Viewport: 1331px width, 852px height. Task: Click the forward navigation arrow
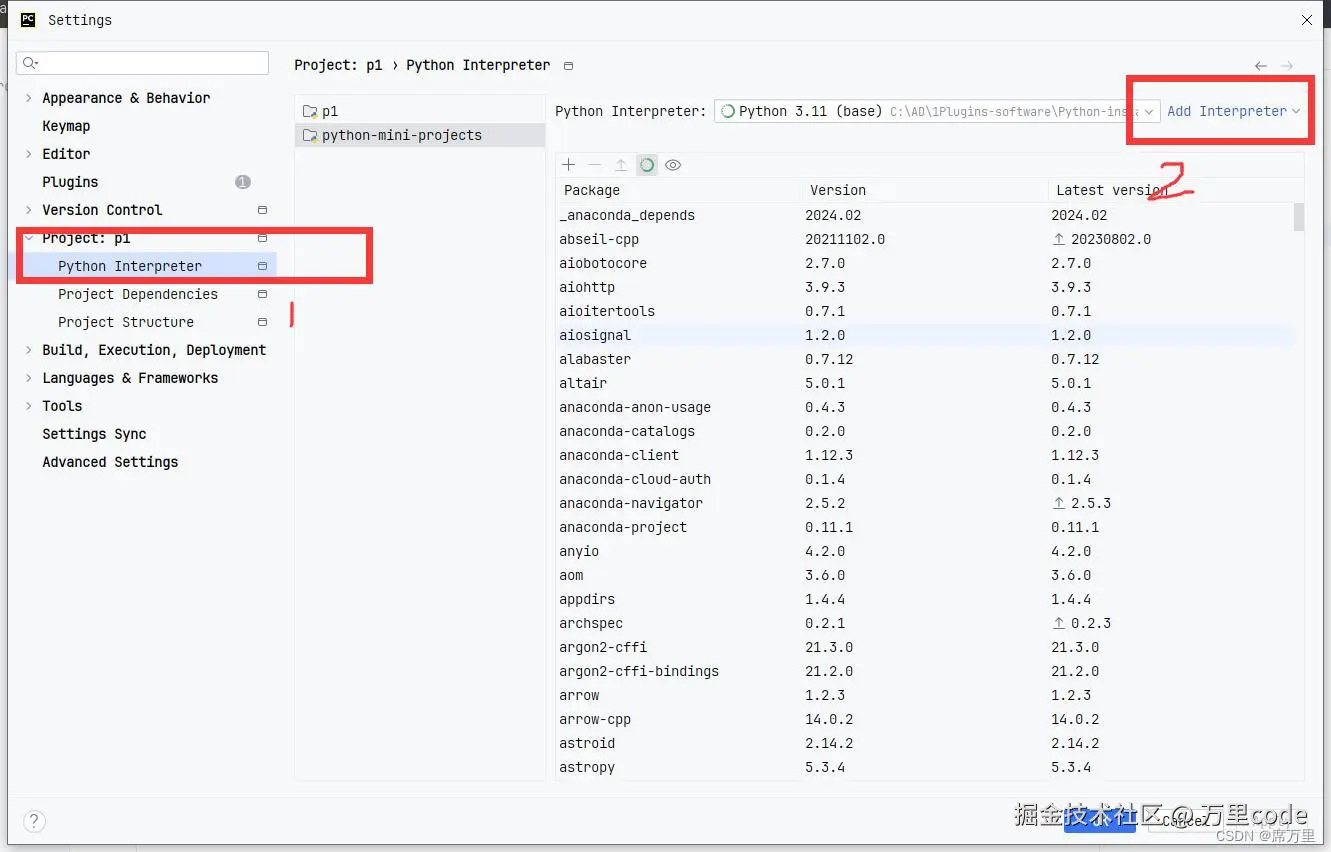(x=1288, y=66)
